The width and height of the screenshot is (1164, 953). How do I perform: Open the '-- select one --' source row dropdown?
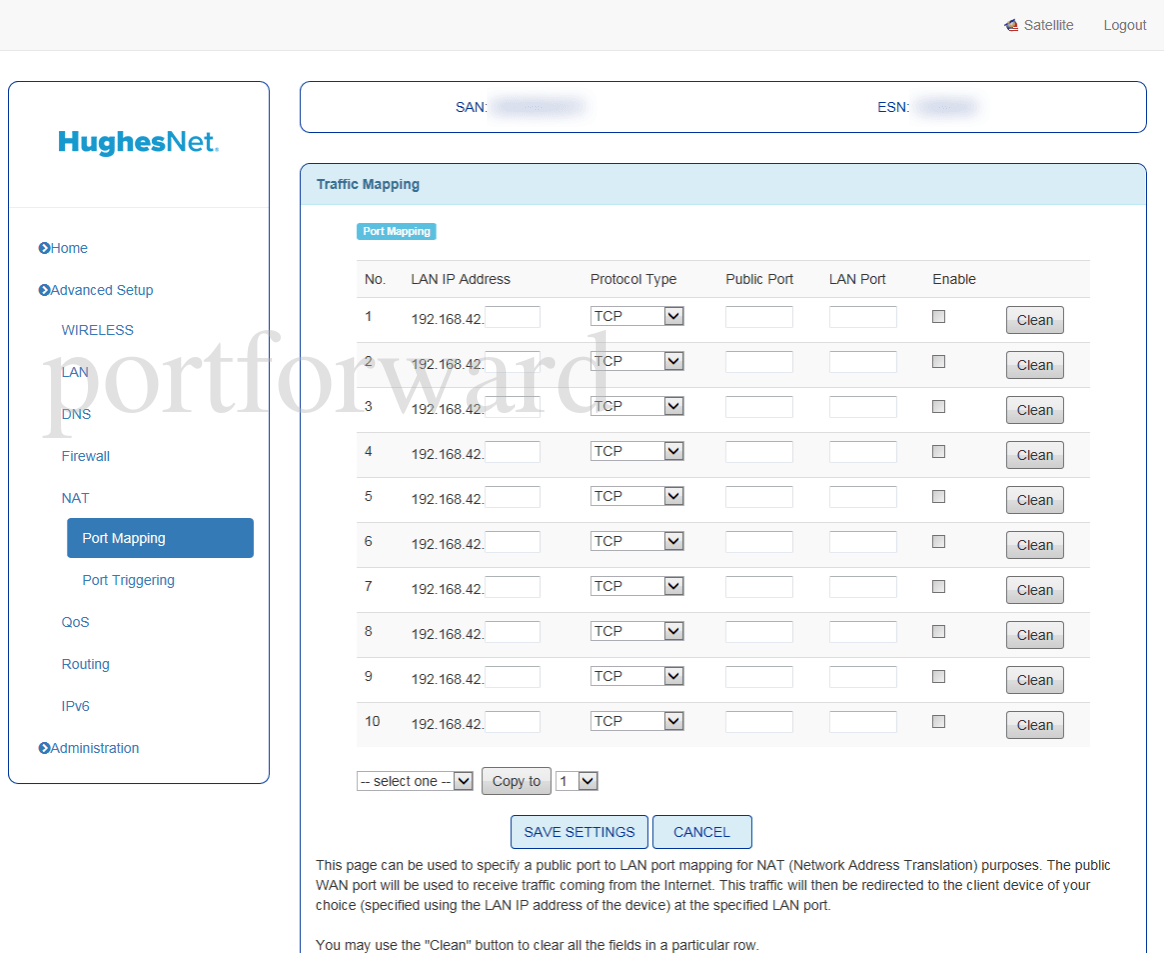click(415, 781)
